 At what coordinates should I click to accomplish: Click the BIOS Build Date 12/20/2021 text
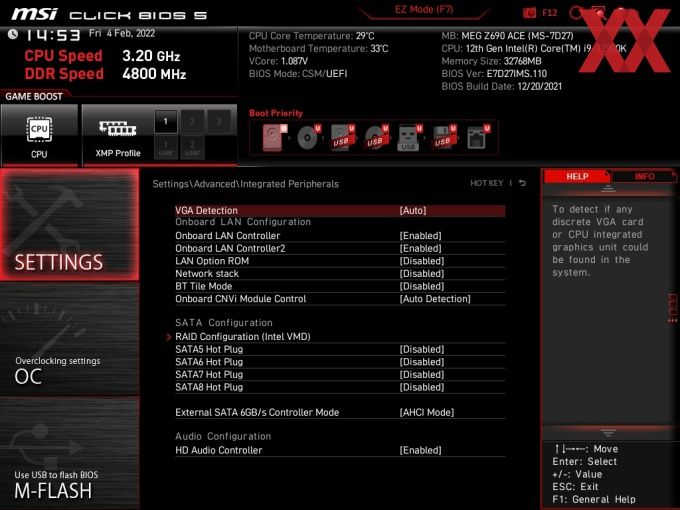click(x=502, y=86)
